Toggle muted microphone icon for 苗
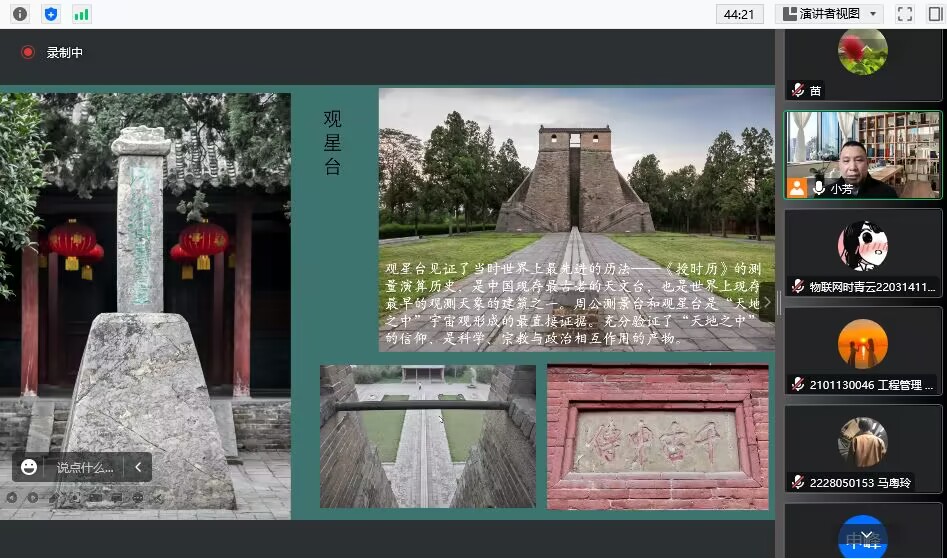The height and width of the screenshot is (559, 947). click(797, 90)
